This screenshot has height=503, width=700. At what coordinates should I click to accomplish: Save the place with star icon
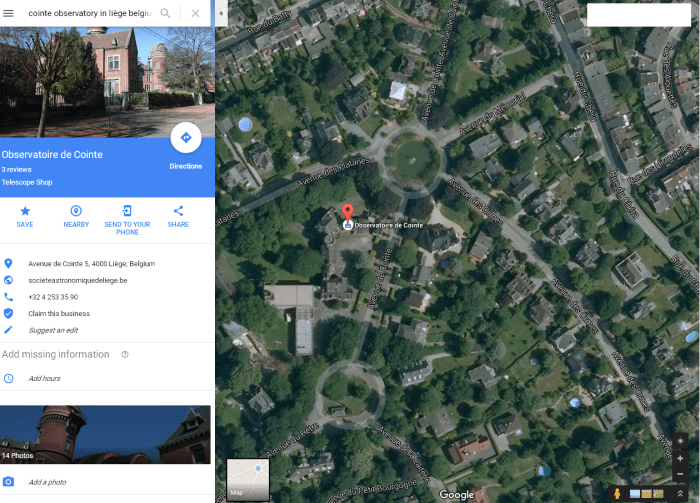pyautogui.click(x=25, y=216)
